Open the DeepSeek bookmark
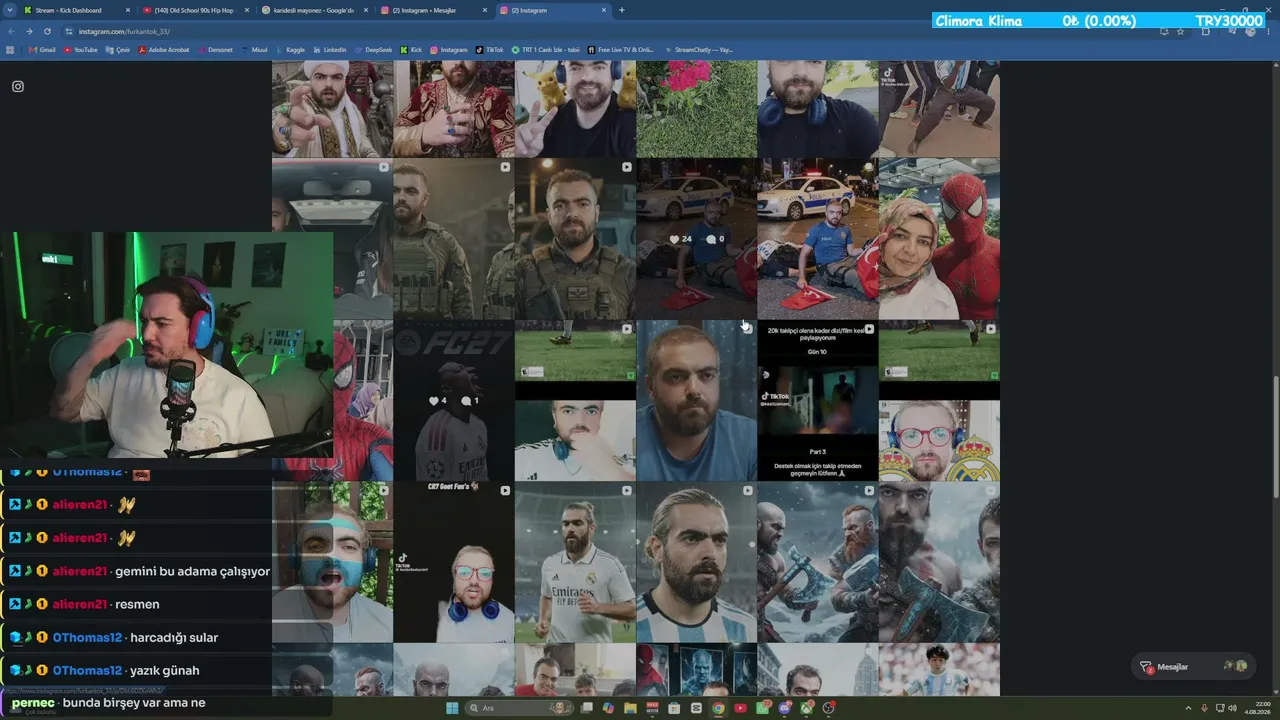The image size is (1280, 720). click(373, 49)
